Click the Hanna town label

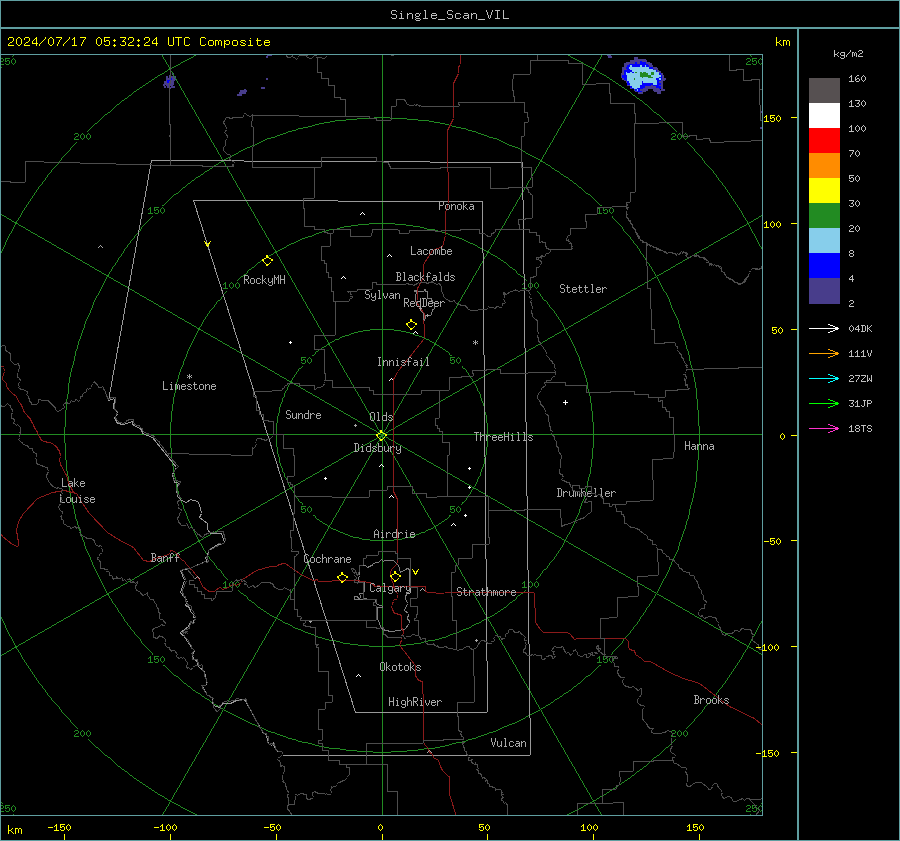pyautogui.click(x=699, y=446)
